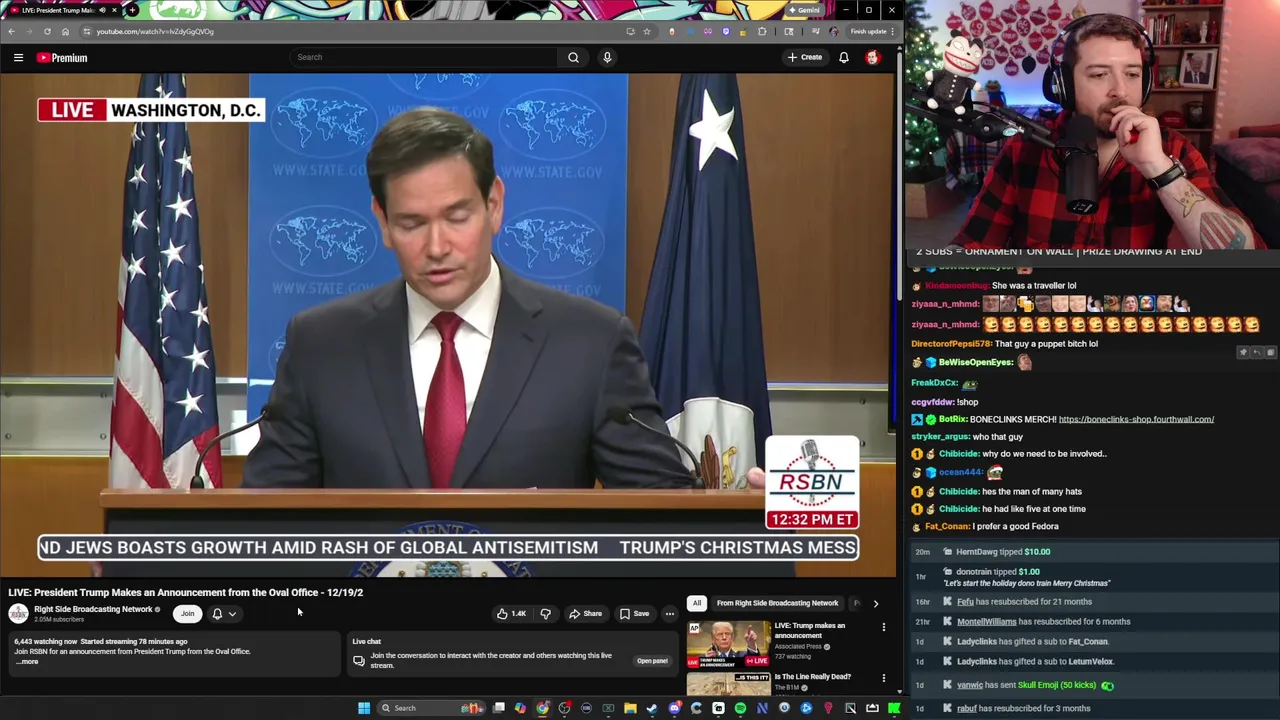The width and height of the screenshot is (1280, 720).
Task: Open the browser three-dot menu
Action: pos(892,31)
